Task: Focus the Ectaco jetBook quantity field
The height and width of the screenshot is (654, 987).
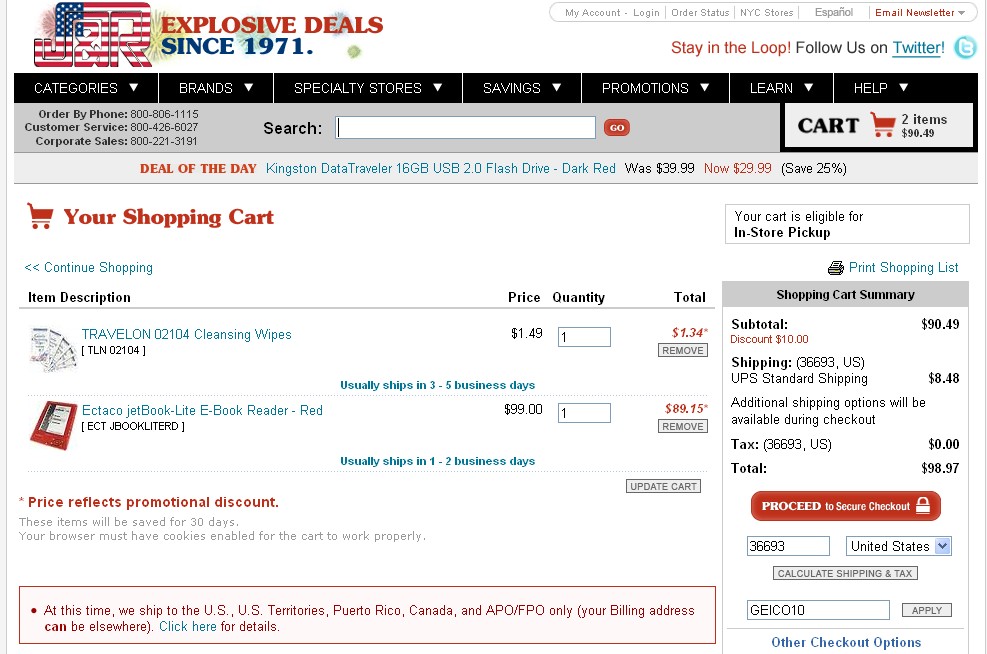Action: (x=584, y=413)
